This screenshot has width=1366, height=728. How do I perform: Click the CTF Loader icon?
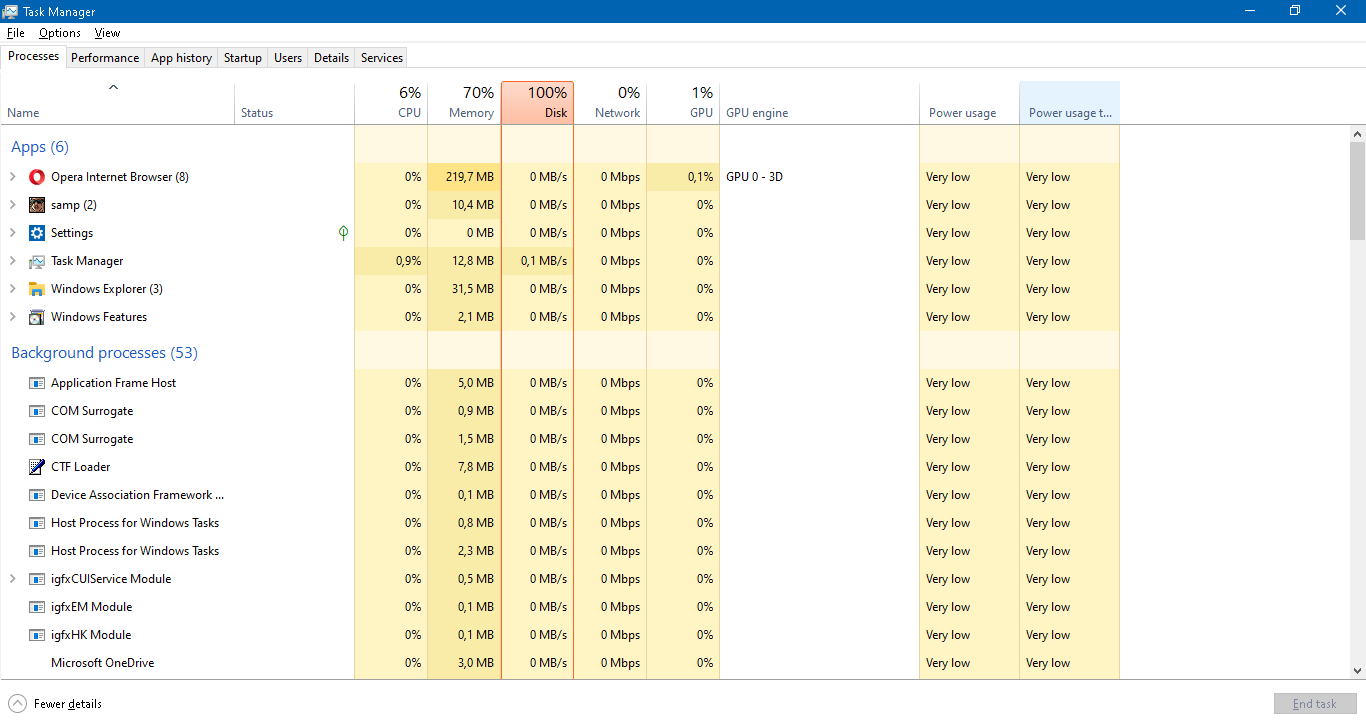click(37, 467)
